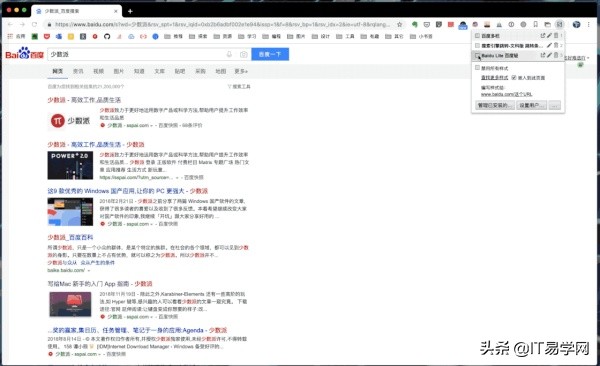Switch to the 地图 search tab
This screenshot has width=600, height=366.
pyautogui.click(x=221, y=71)
